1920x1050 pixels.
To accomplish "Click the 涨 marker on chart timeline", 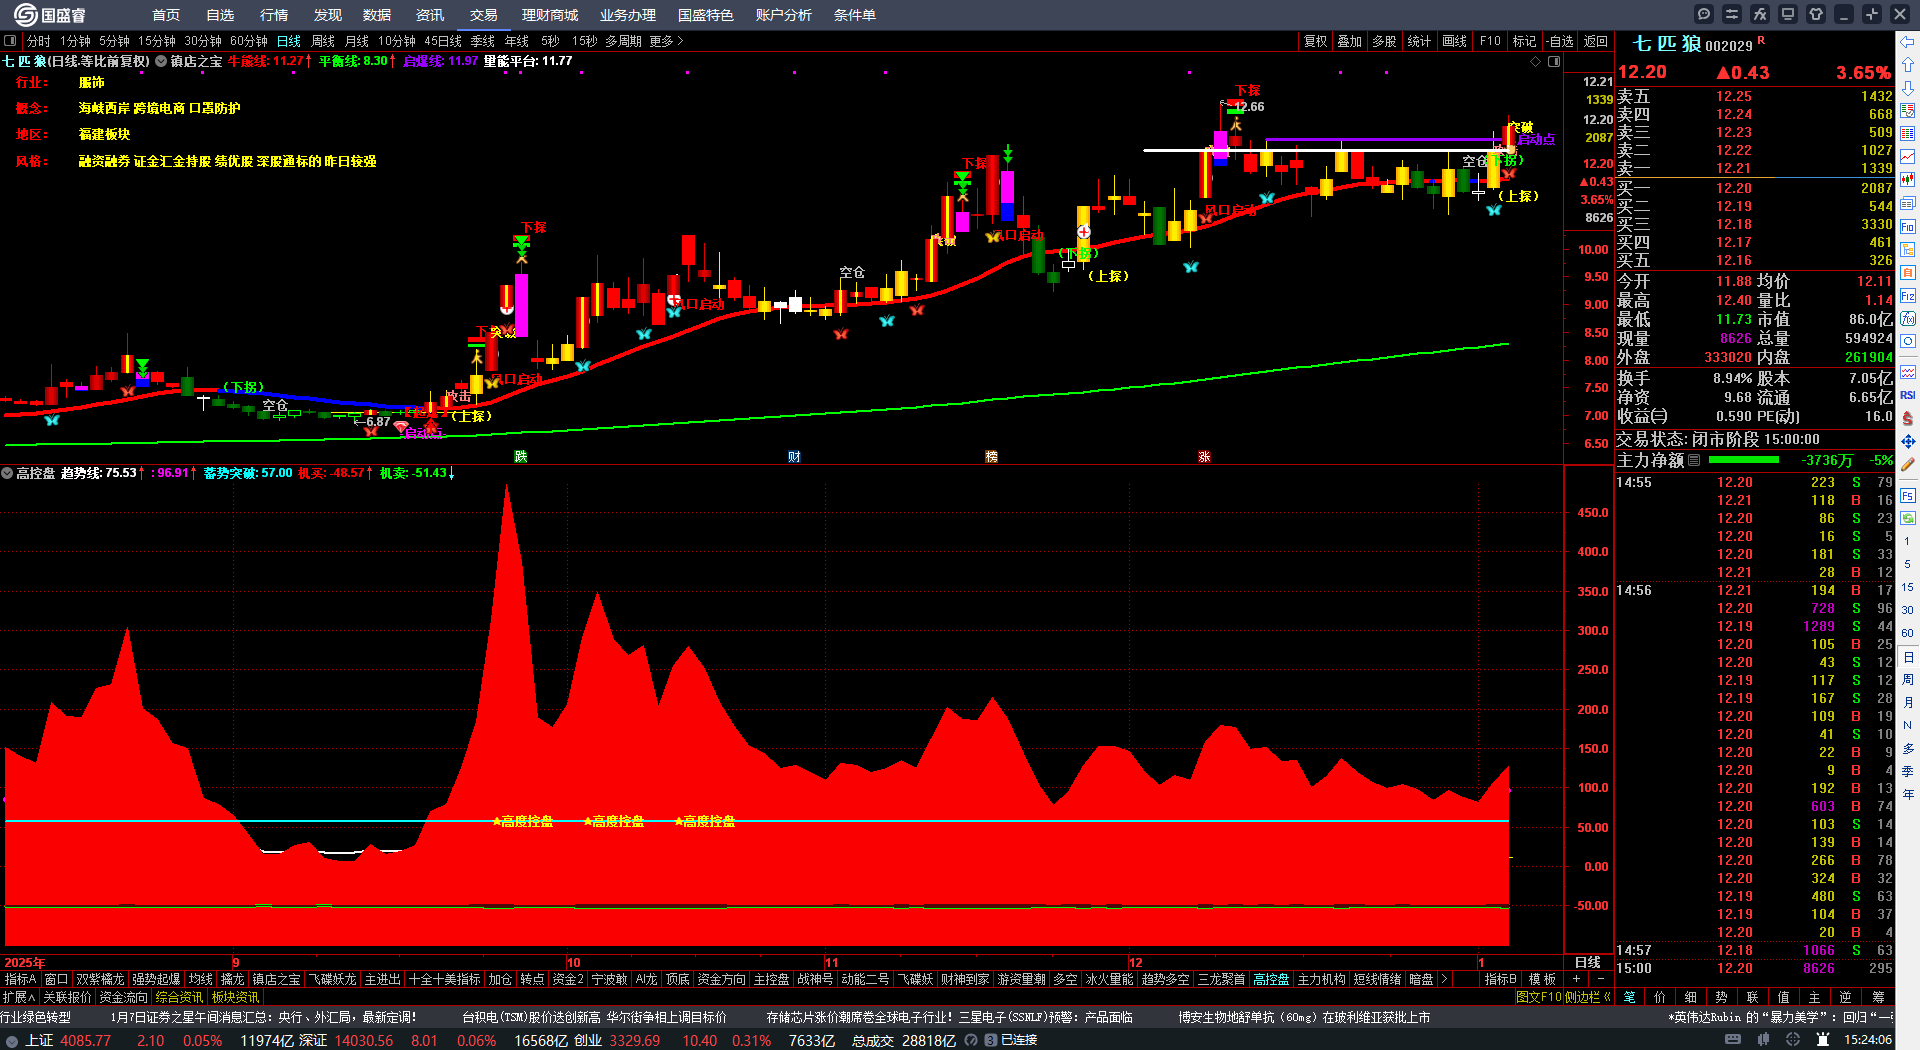I will [x=1204, y=456].
